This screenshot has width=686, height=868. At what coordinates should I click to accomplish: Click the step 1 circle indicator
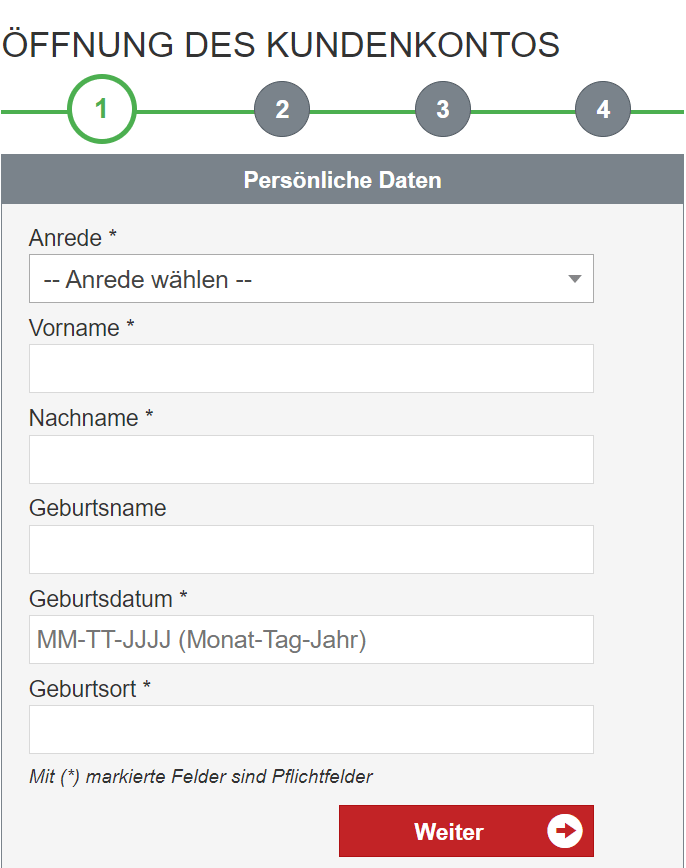coord(102,109)
